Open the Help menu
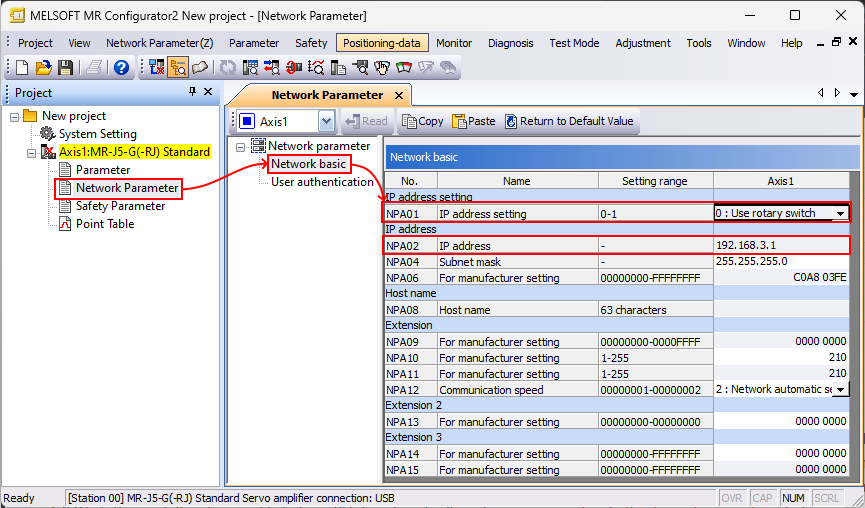The height and width of the screenshot is (508, 865). [x=792, y=43]
